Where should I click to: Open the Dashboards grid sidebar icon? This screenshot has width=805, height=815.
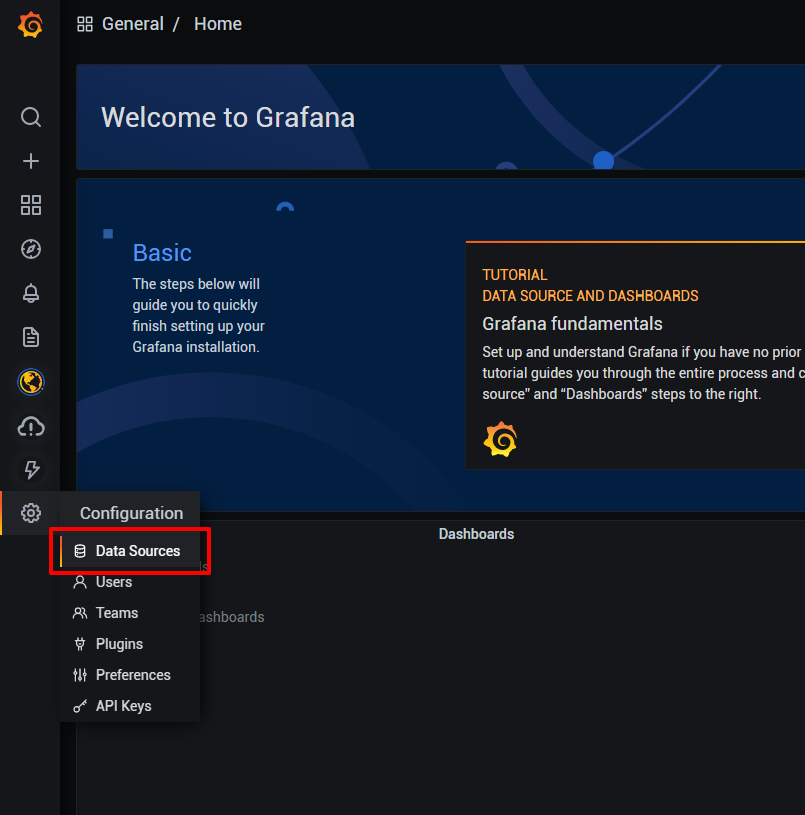pyautogui.click(x=31, y=205)
